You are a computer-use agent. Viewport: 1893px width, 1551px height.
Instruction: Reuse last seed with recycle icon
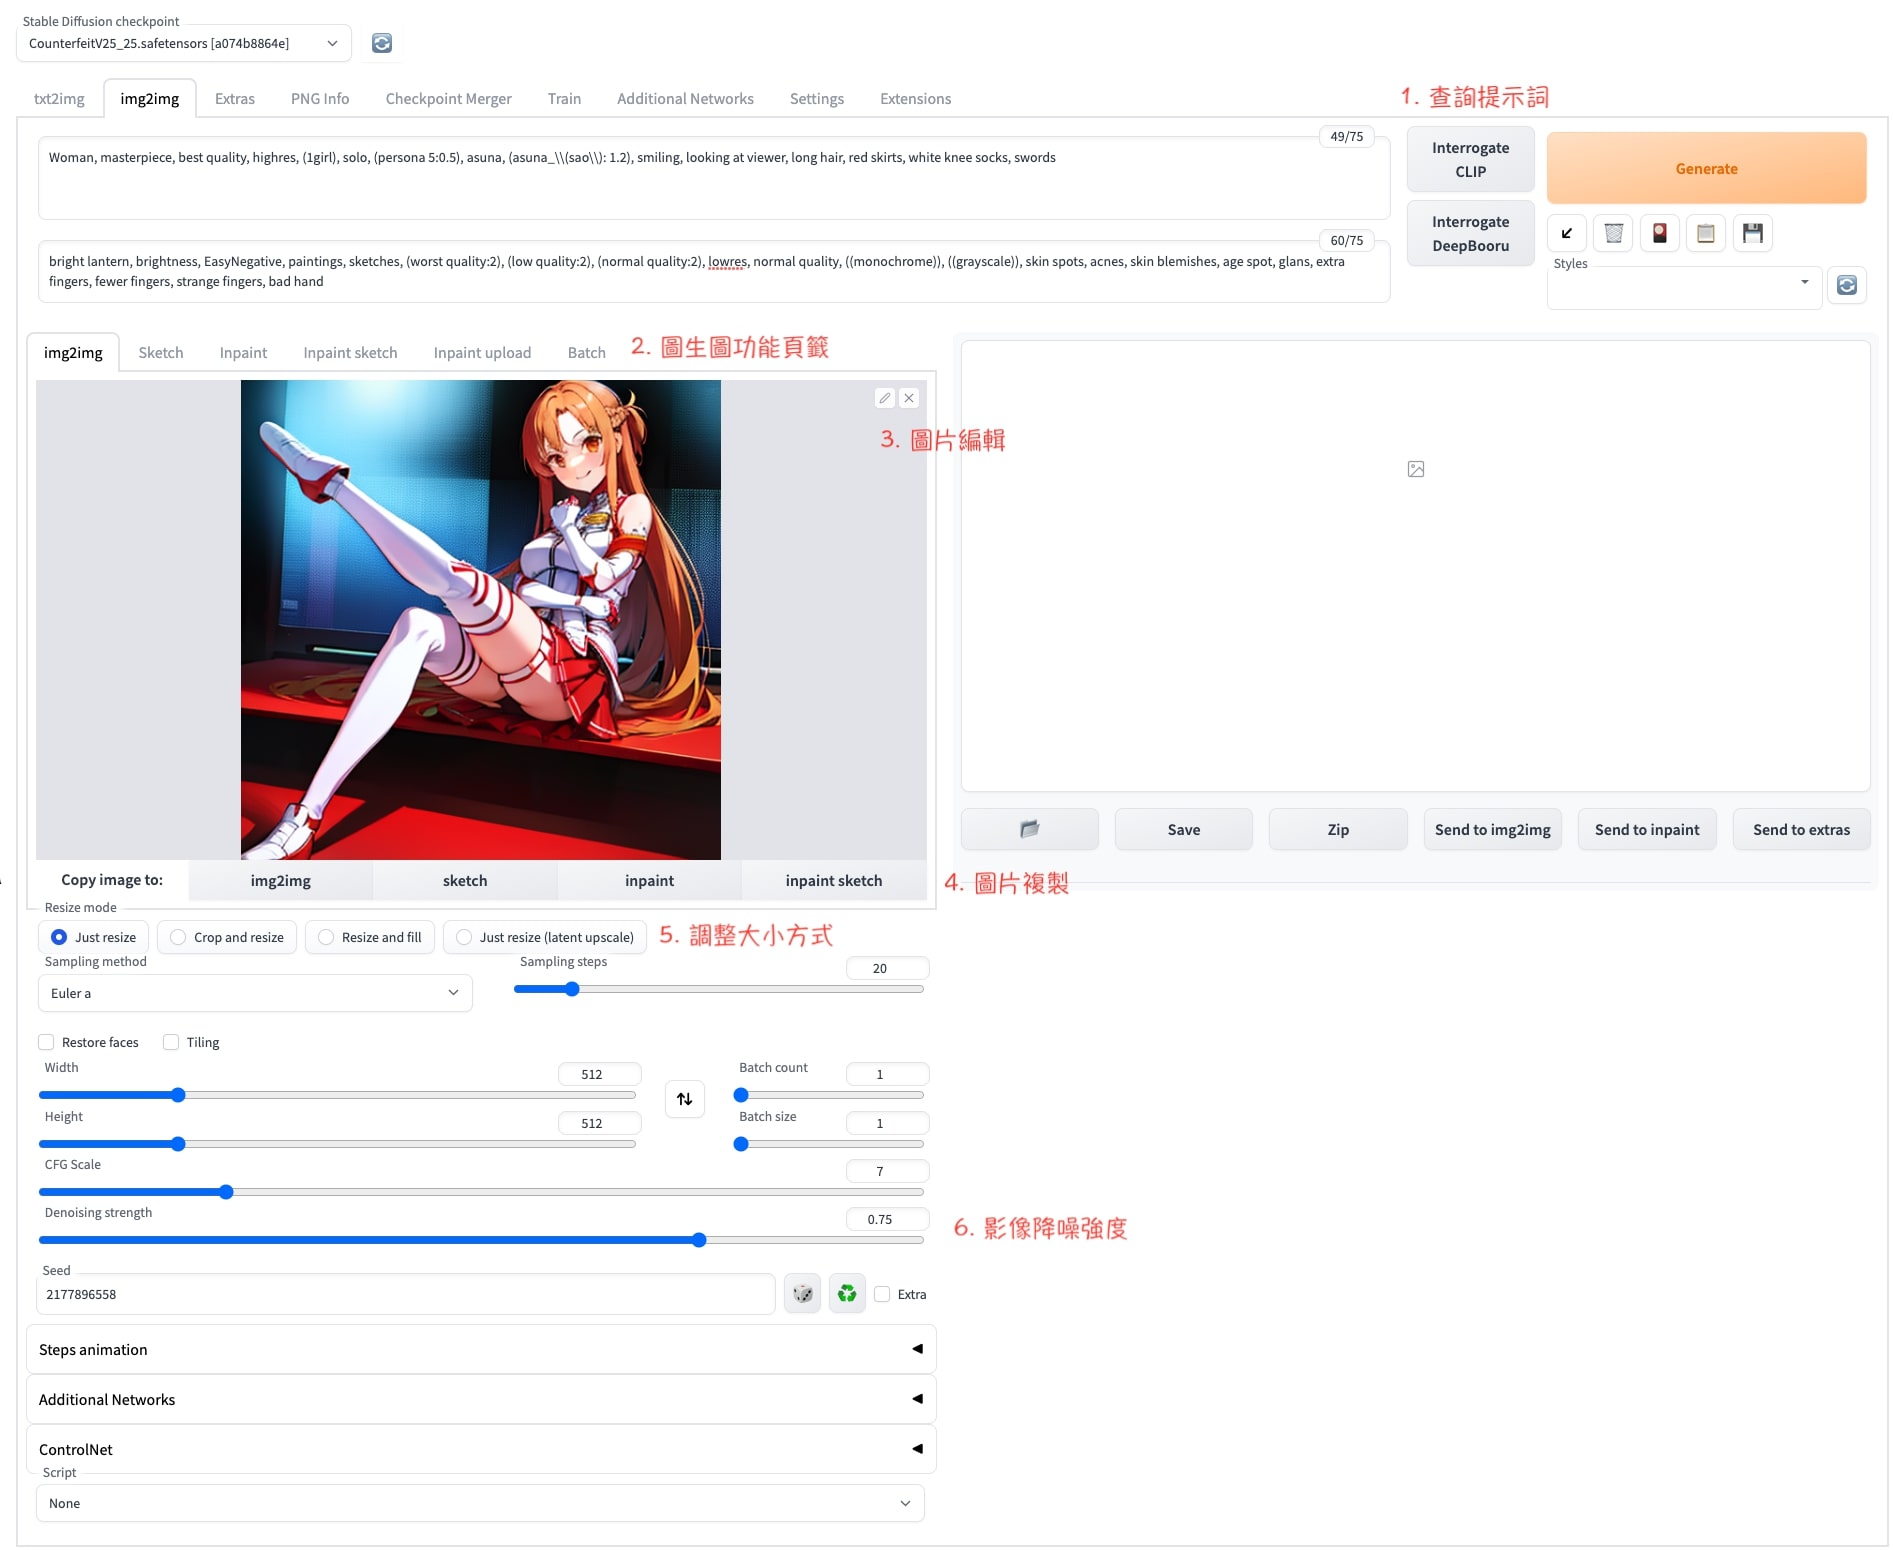[847, 1294]
